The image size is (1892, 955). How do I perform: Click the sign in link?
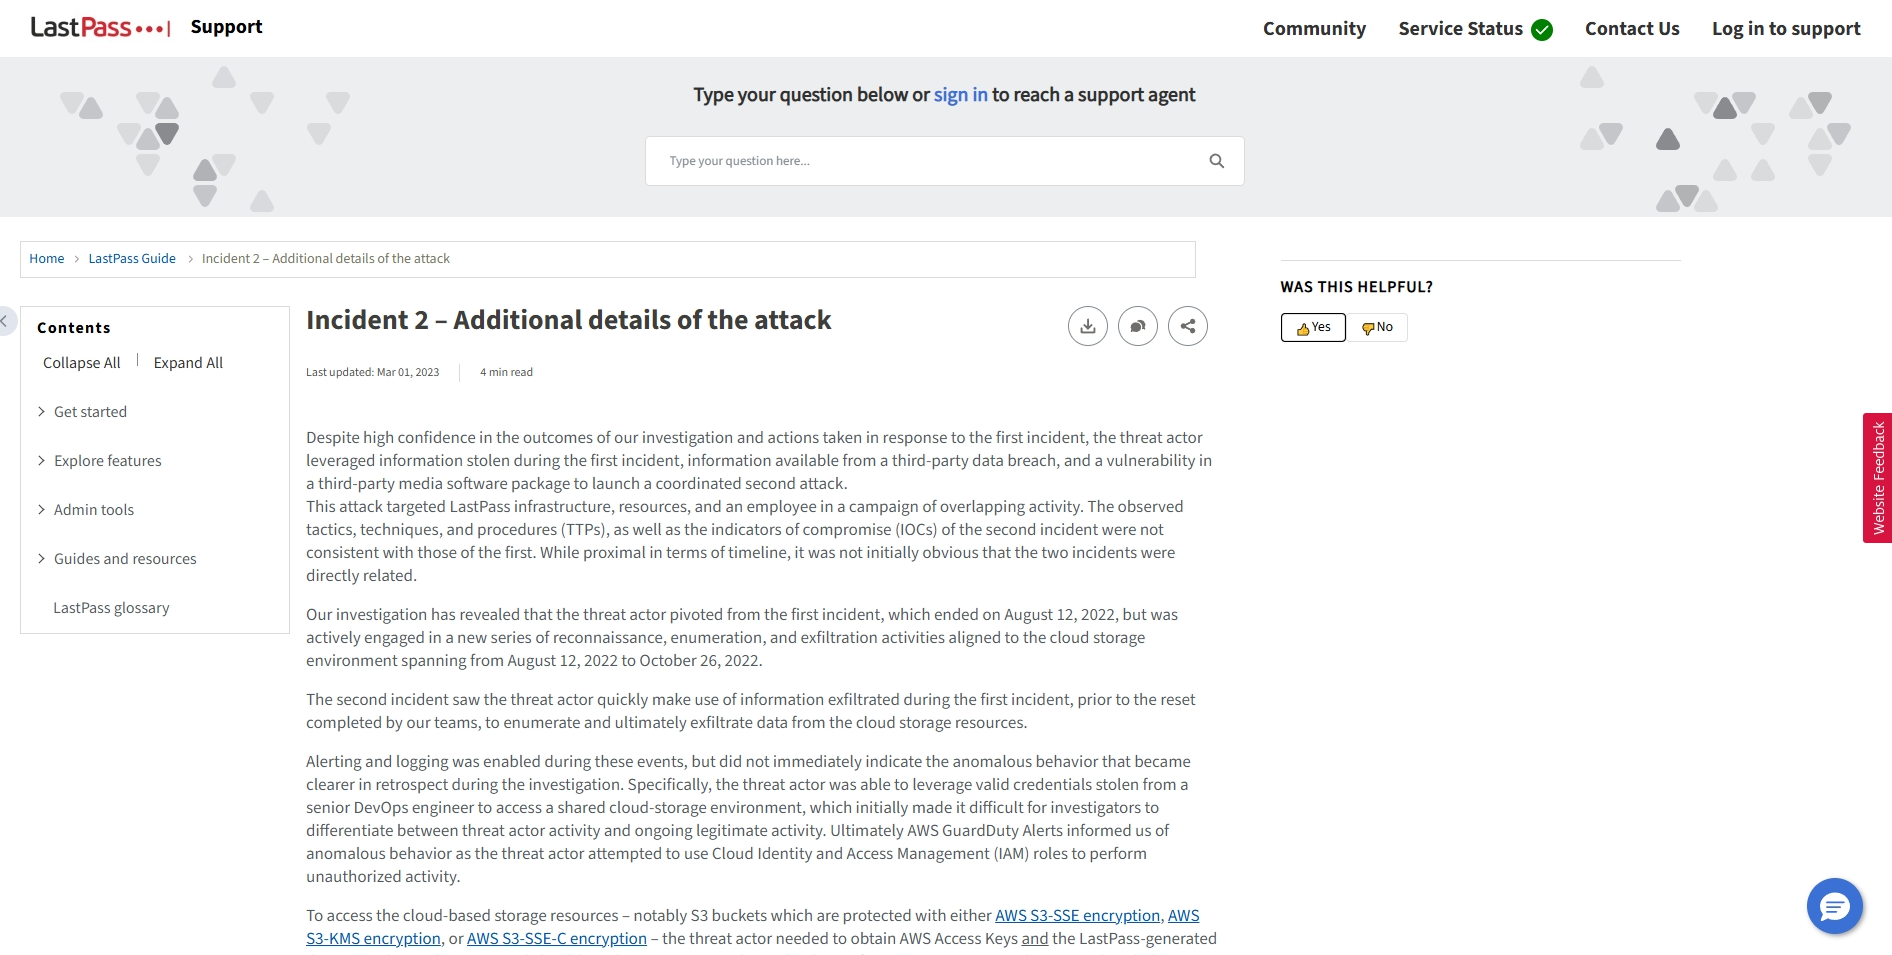coord(960,95)
